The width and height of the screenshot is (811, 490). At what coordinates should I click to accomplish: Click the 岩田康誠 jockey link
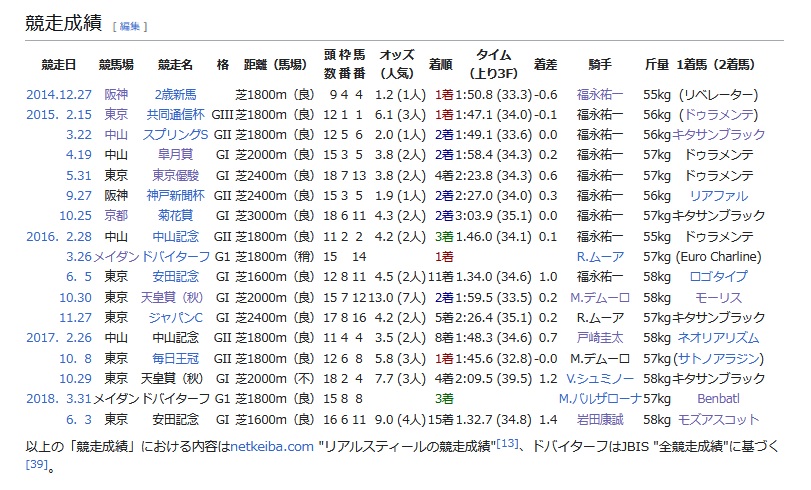600,419
